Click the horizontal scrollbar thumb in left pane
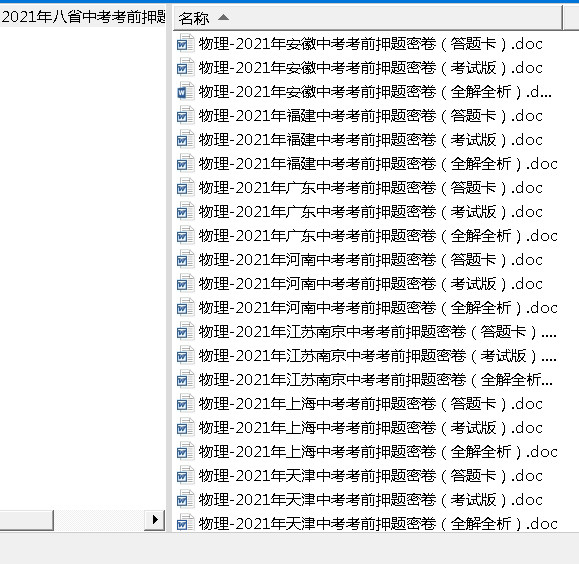 (27, 520)
